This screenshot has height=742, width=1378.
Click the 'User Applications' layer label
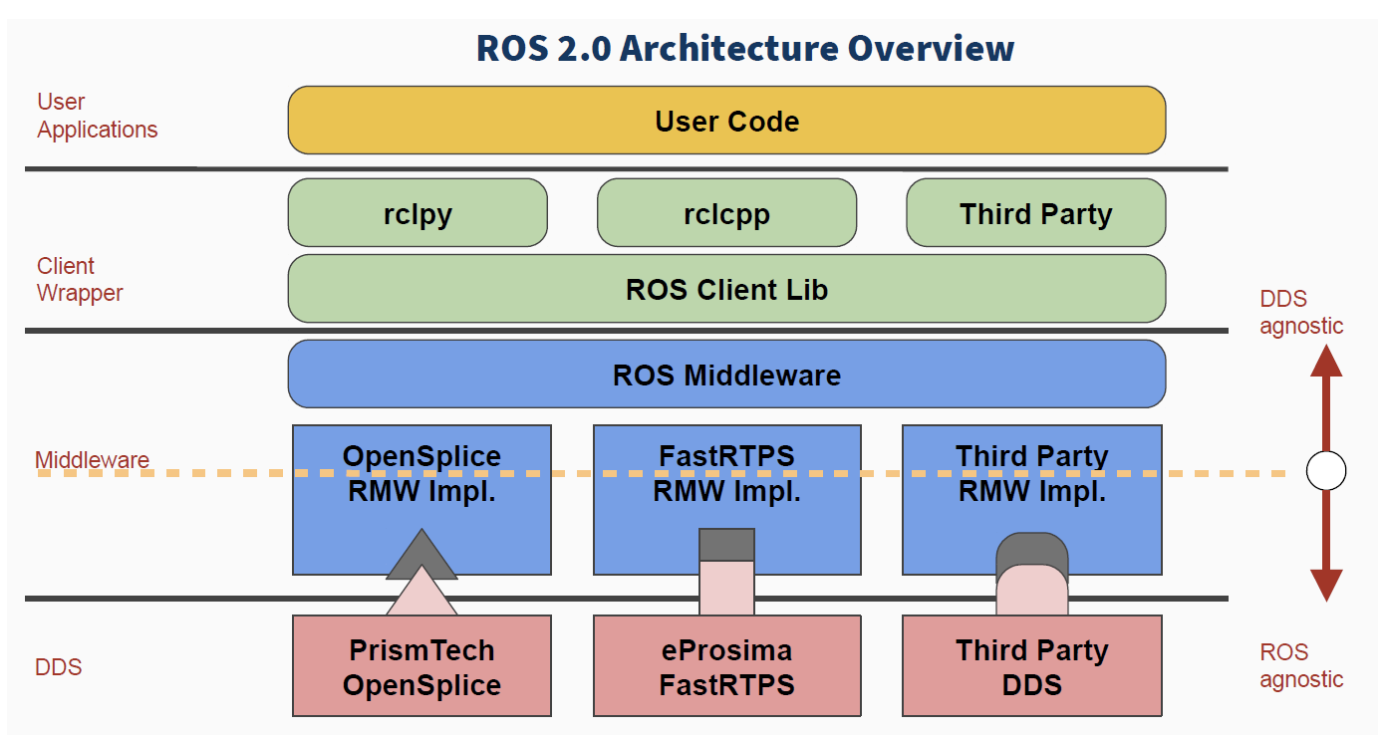coord(97,116)
